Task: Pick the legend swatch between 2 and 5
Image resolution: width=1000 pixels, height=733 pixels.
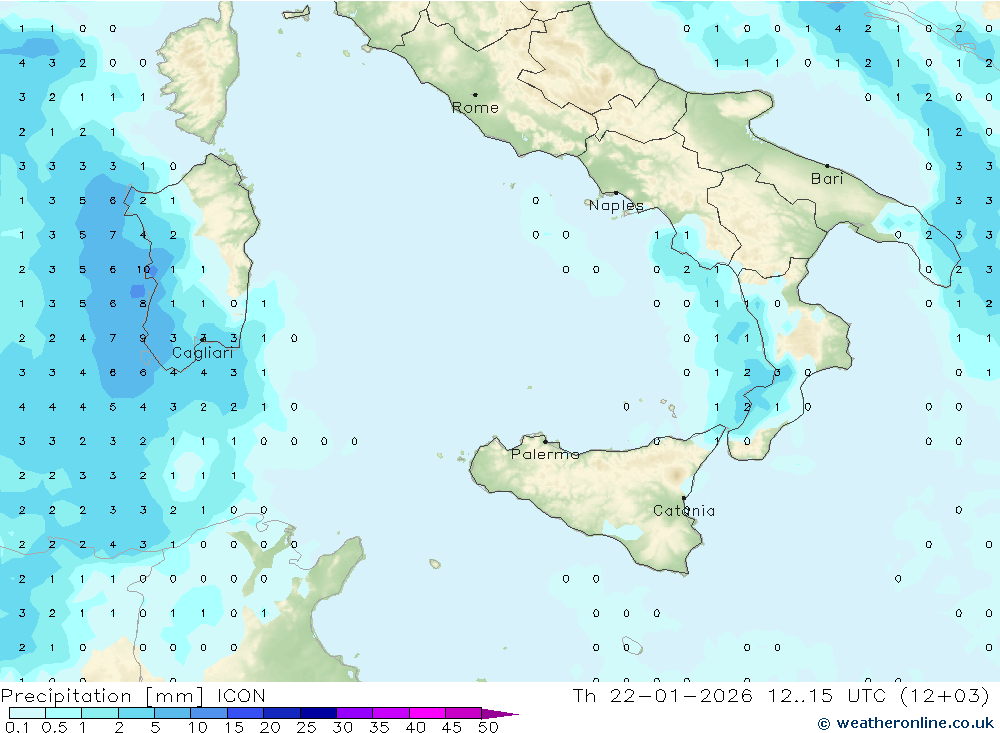Action: pos(136,713)
